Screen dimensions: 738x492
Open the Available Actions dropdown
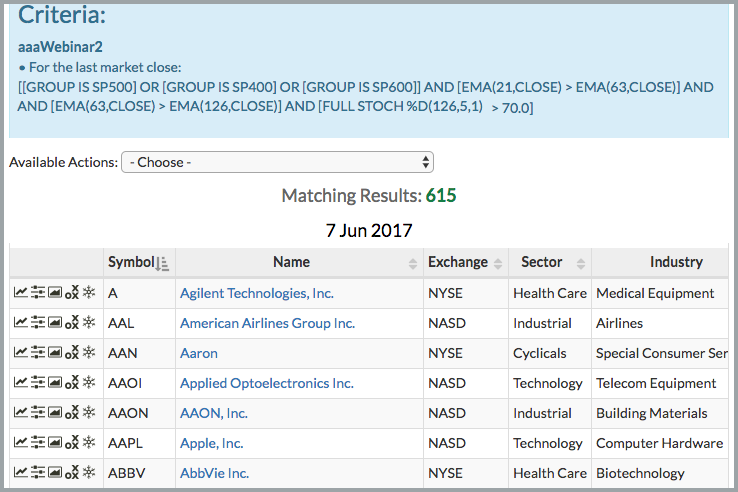tap(277, 162)
